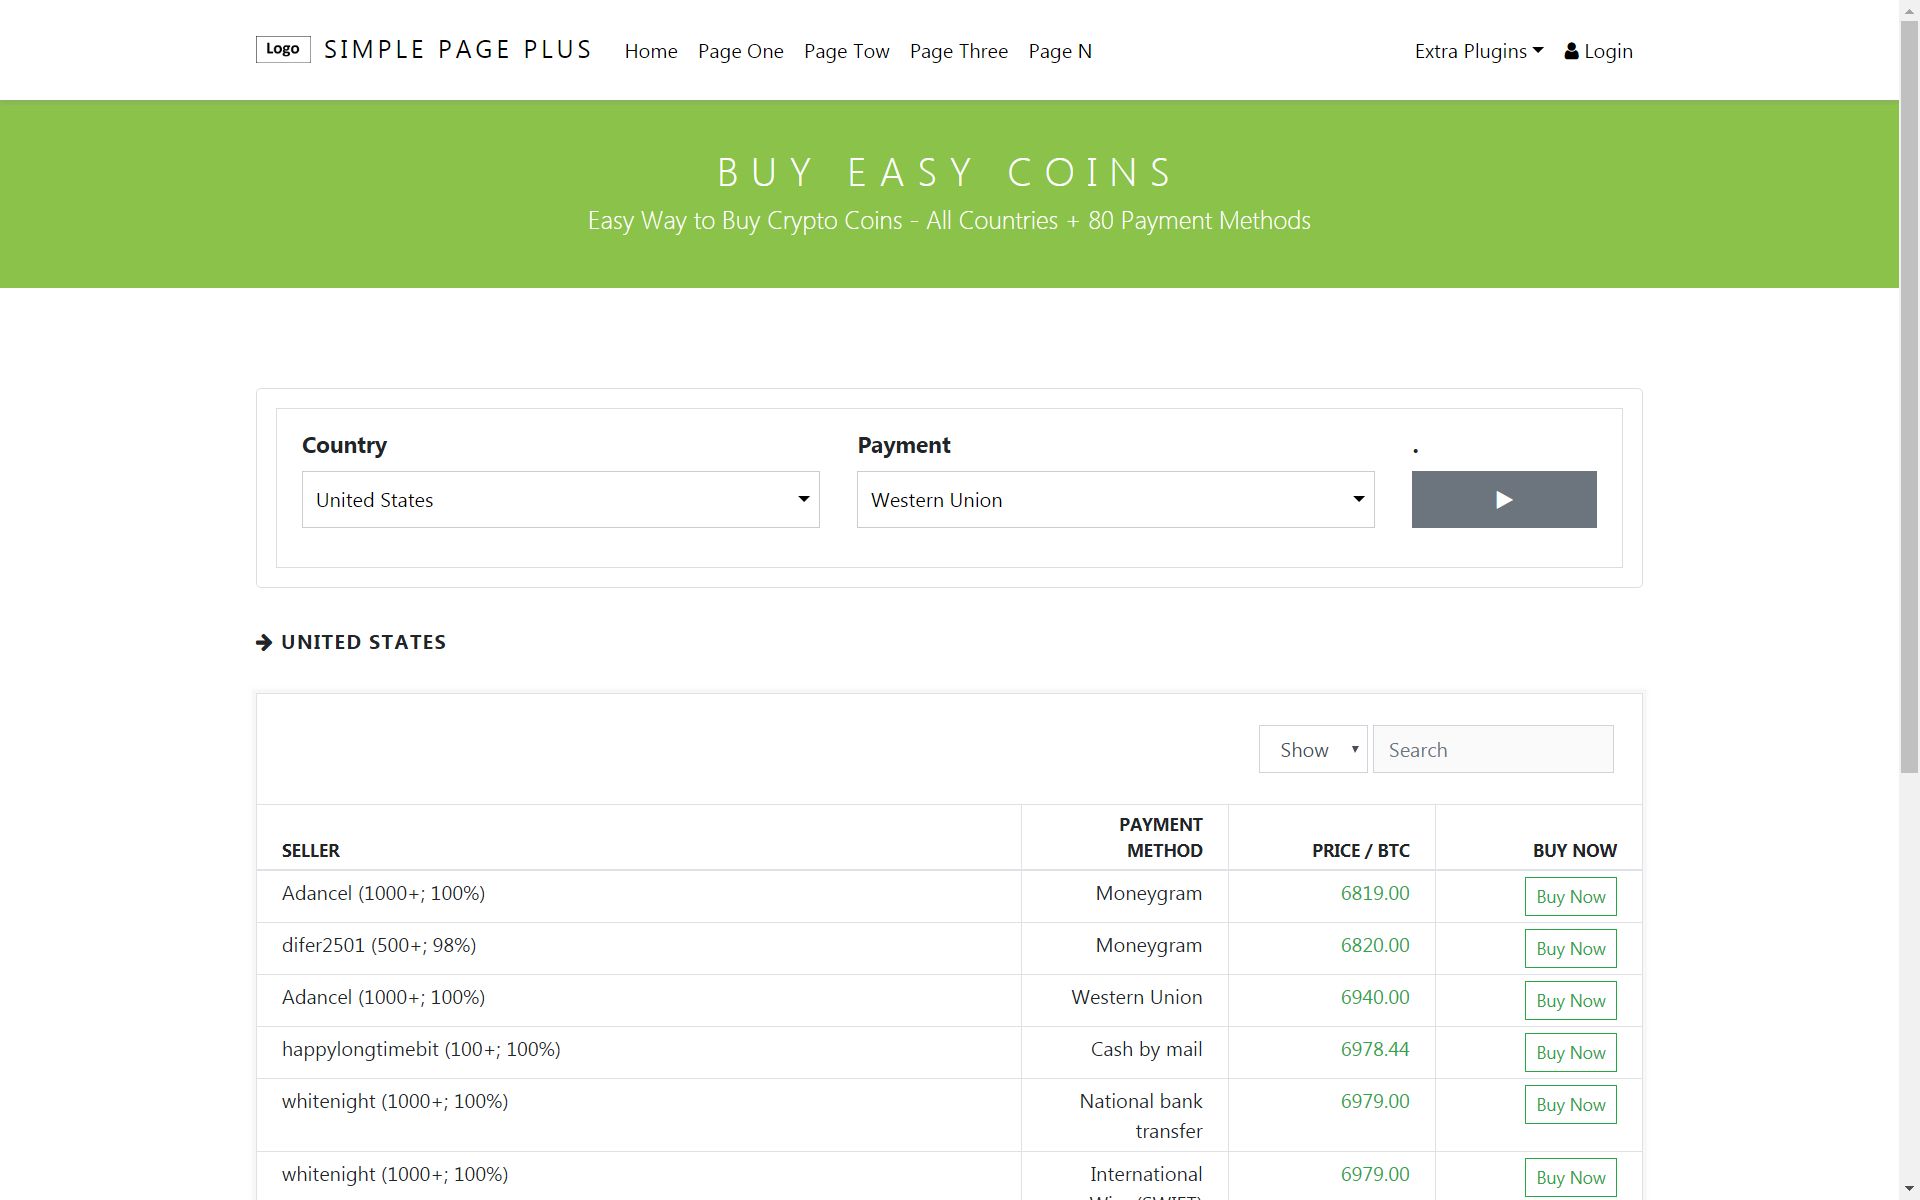Click Buy Now for Adancel Moneygram offer
Viewport: 1920px width, 1200px height.
[x=1570, y=897]
